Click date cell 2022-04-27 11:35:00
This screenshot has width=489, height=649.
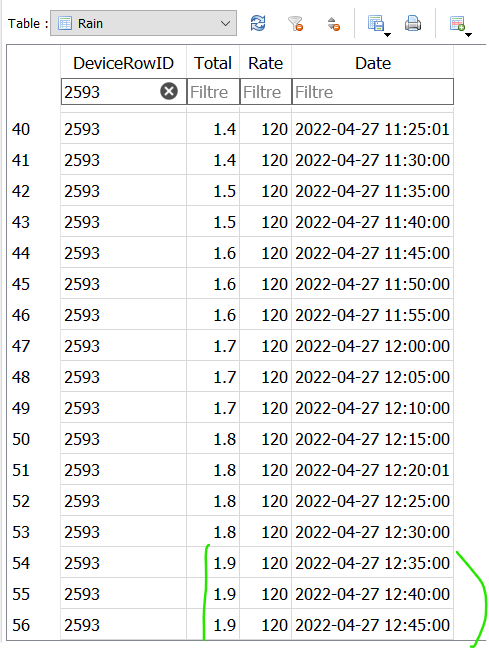click(x=373, y=191)
